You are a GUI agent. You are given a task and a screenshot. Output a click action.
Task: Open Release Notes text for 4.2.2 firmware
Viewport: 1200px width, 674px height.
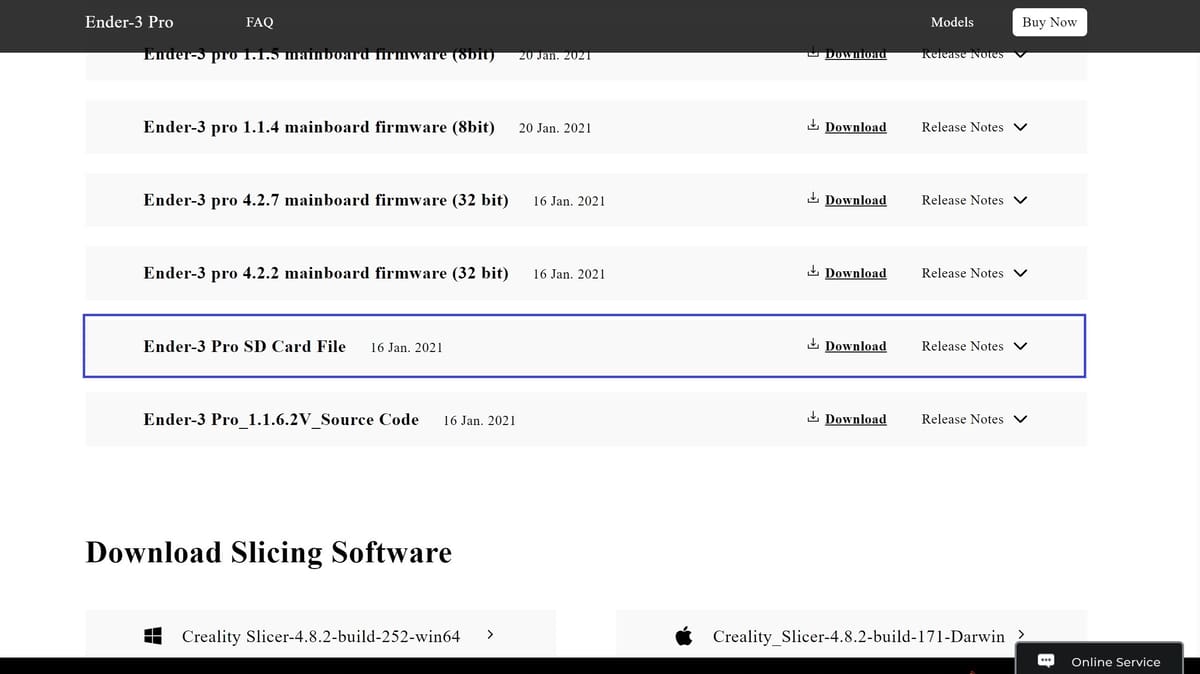(x=962, y=273)
